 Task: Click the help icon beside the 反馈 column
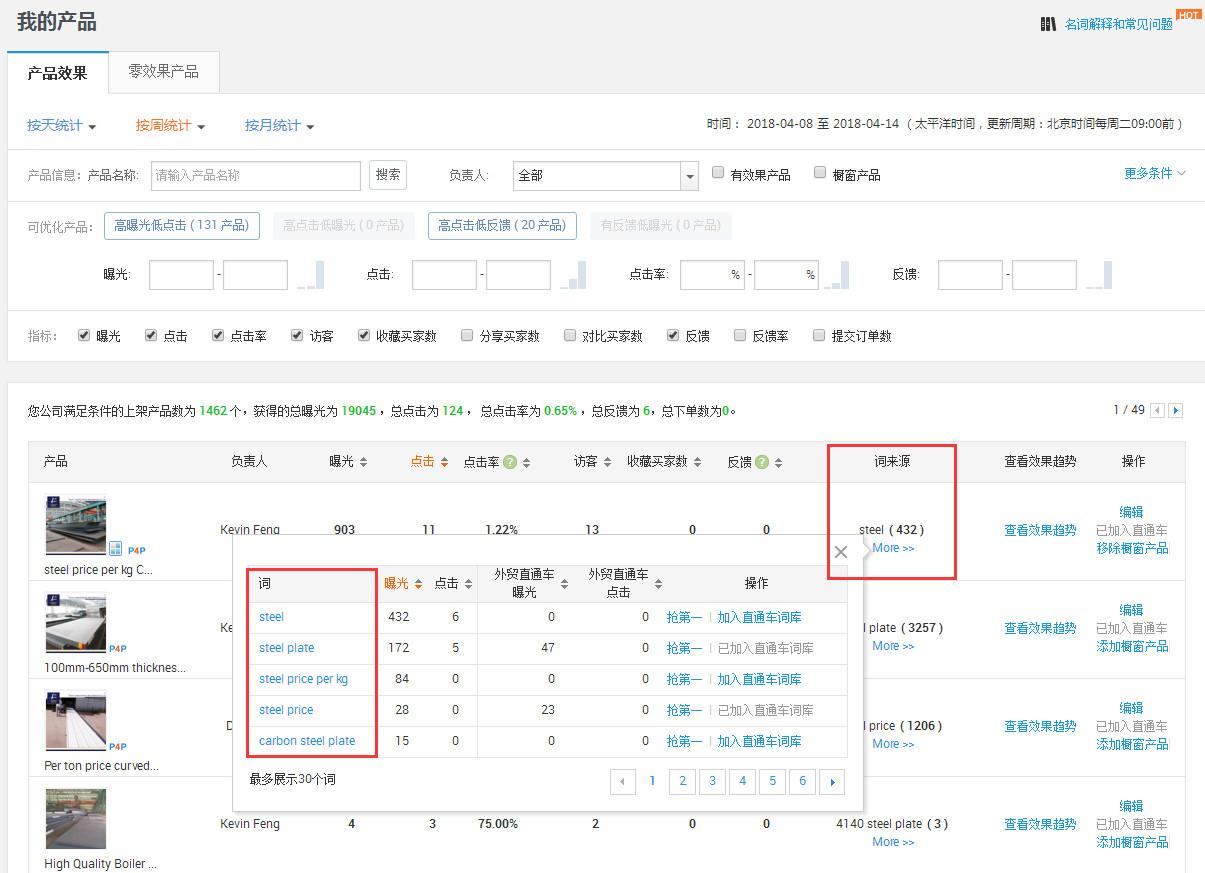[763, 461]
